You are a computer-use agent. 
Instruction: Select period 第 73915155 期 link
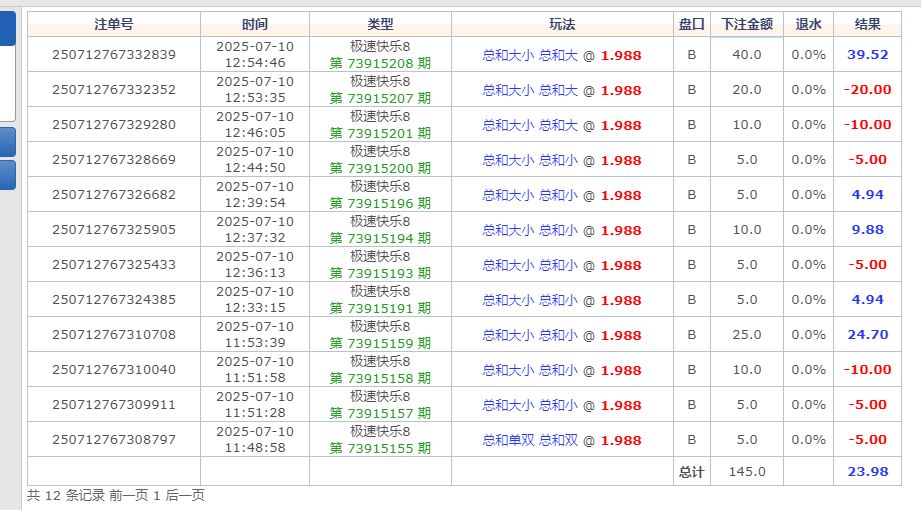[x=380, y=449]
